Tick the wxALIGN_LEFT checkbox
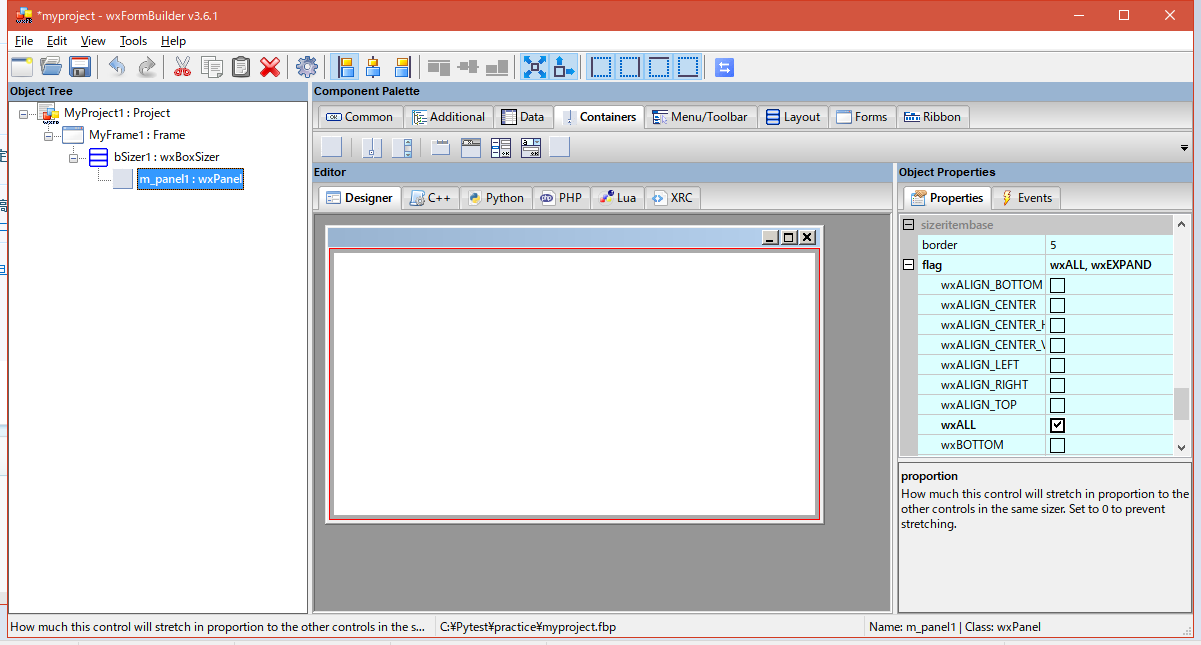The width and height of the screenshot is (1201, 645). pyautogui.click(x=1057, y=365)
